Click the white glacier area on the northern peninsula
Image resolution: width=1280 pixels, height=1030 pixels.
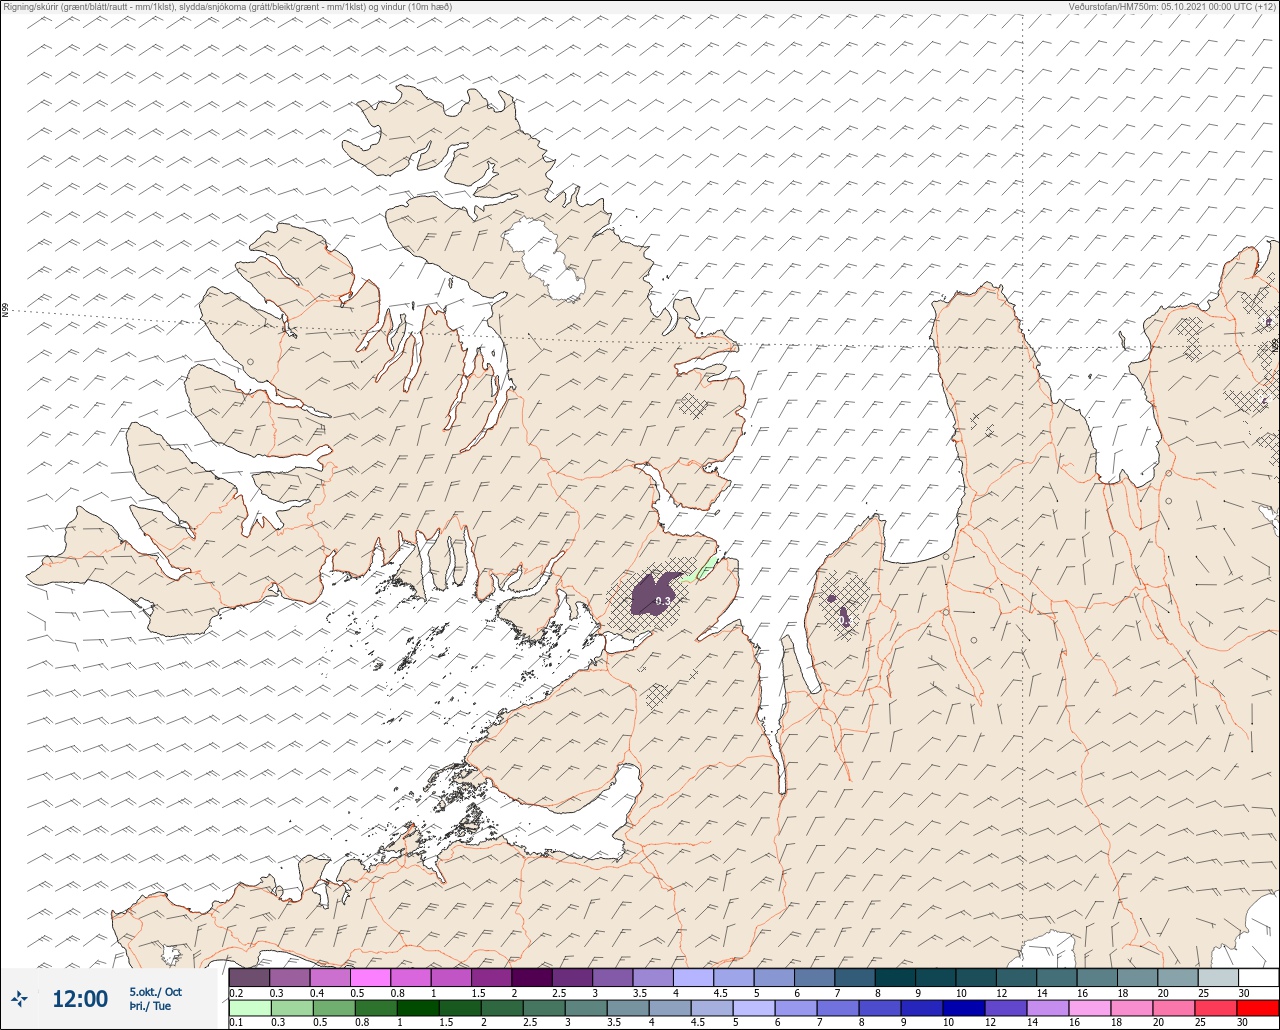click(545, 260)
